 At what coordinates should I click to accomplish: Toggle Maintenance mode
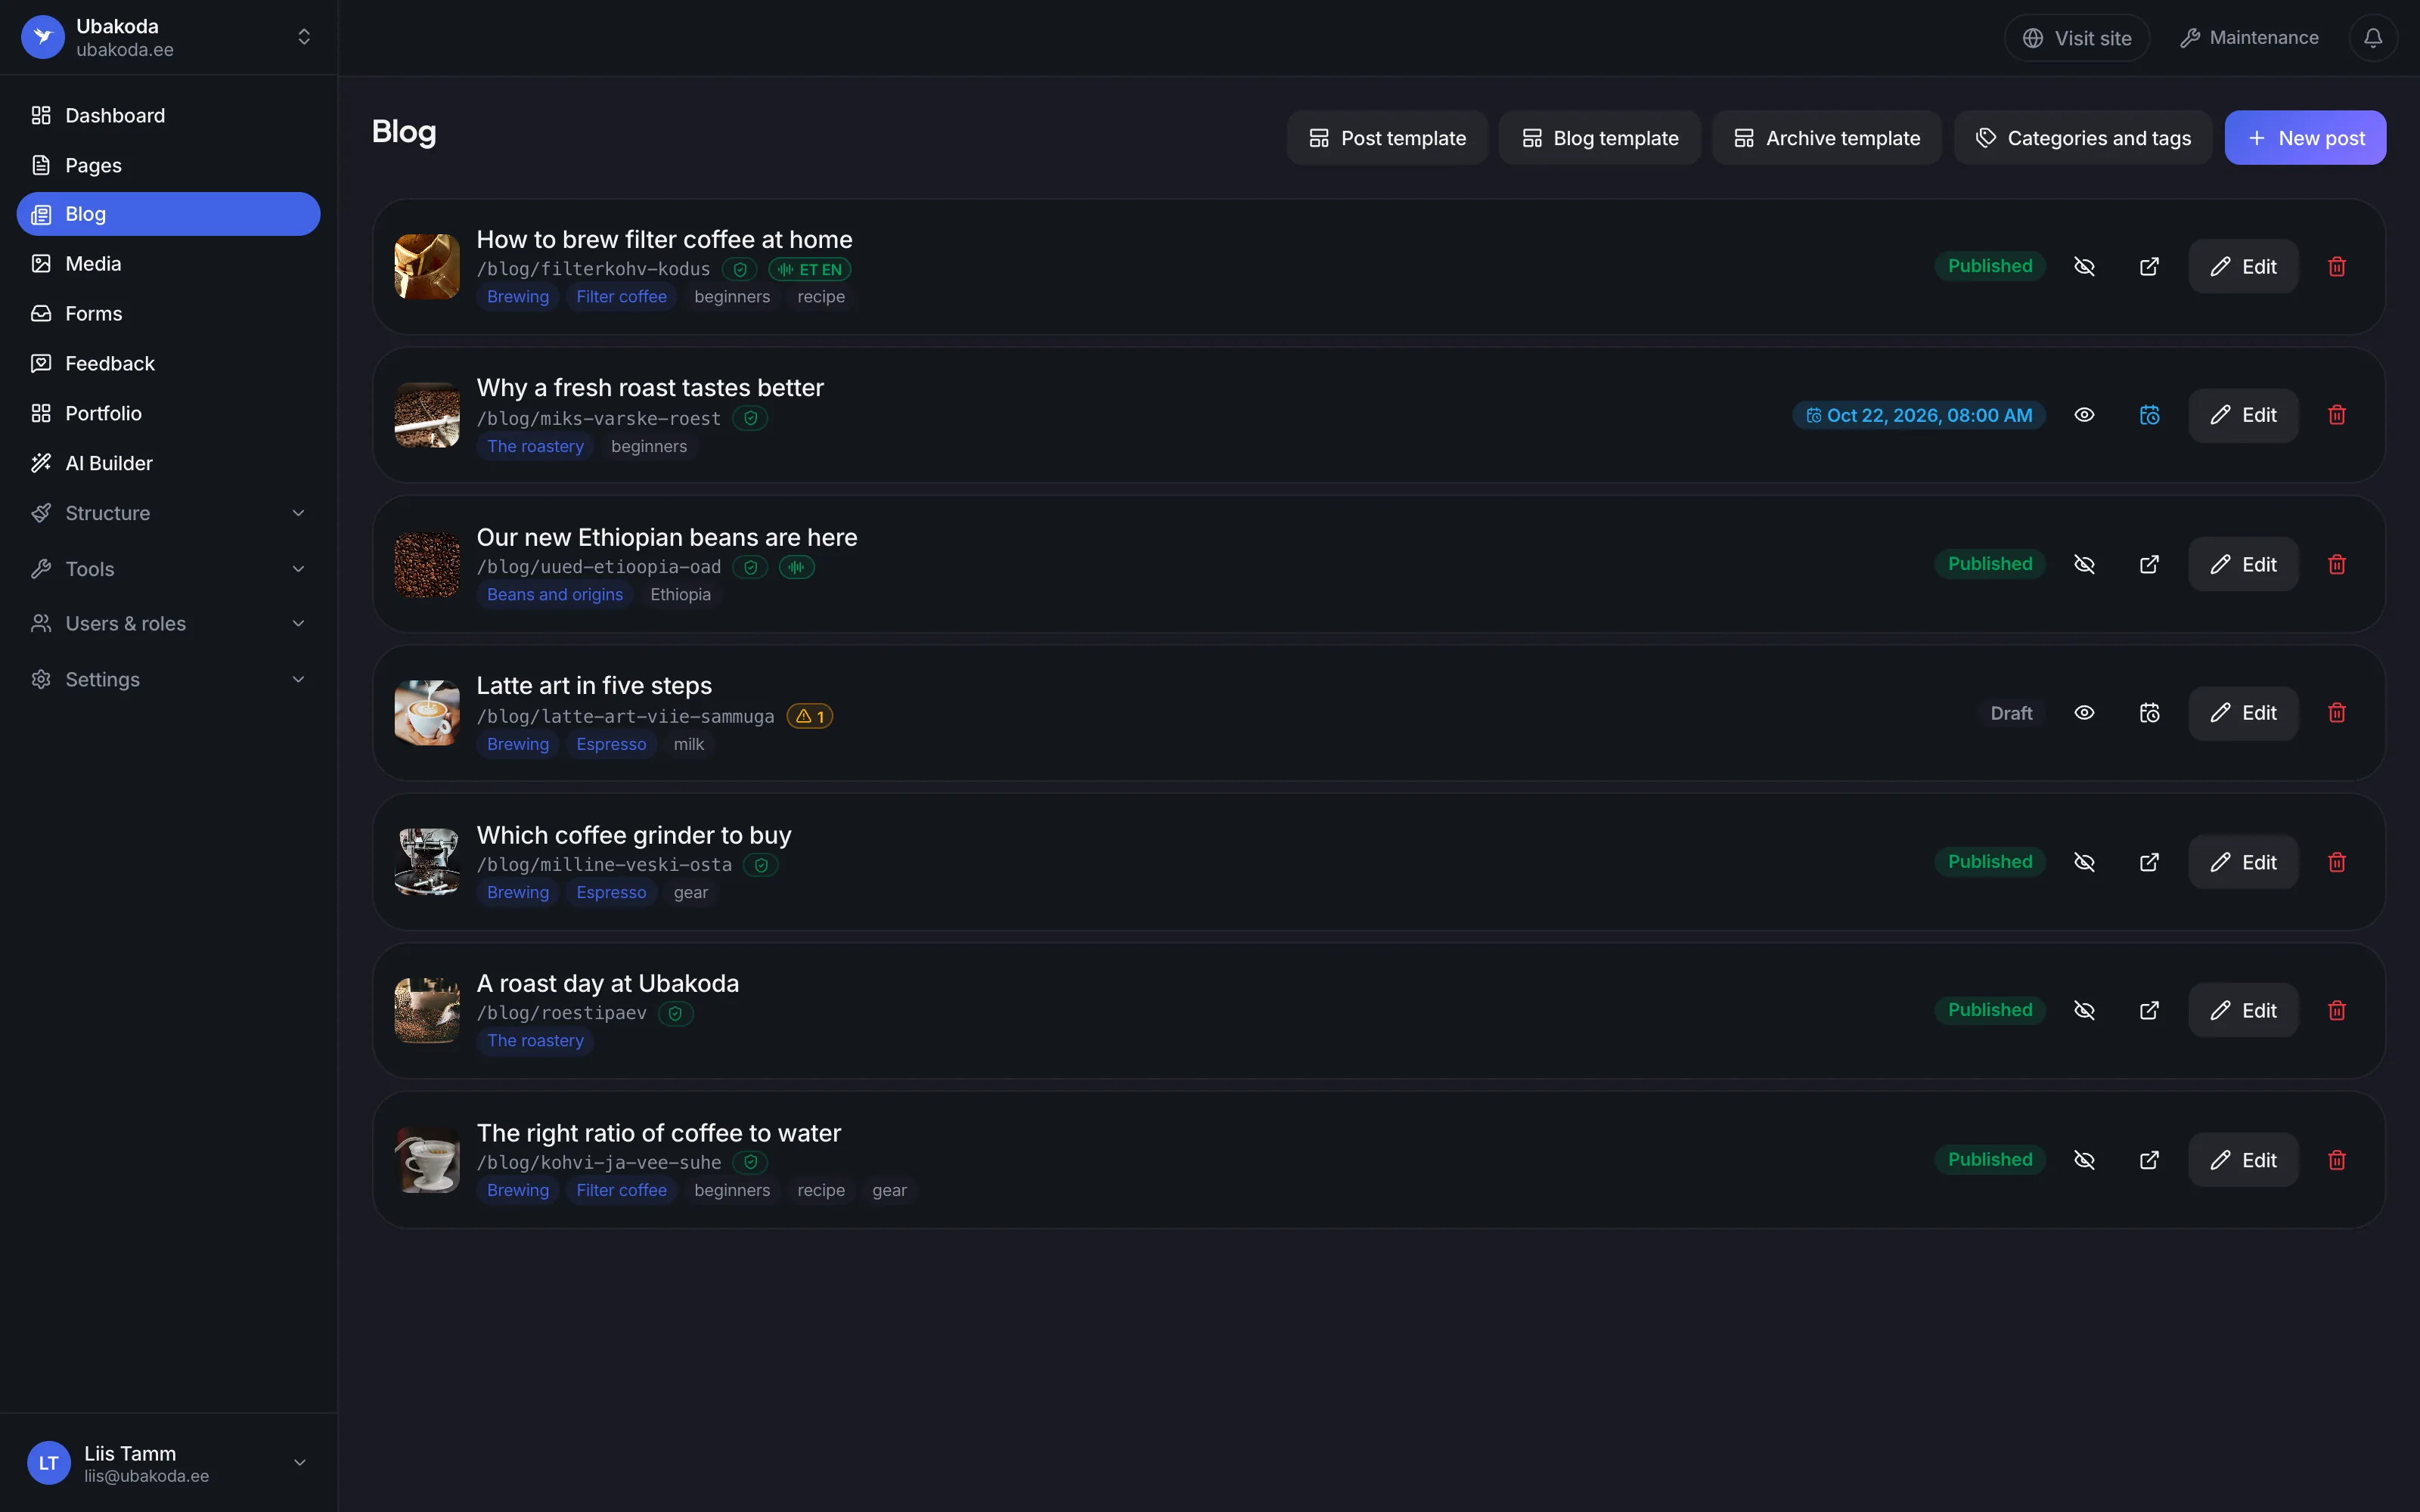point(2248,38)
